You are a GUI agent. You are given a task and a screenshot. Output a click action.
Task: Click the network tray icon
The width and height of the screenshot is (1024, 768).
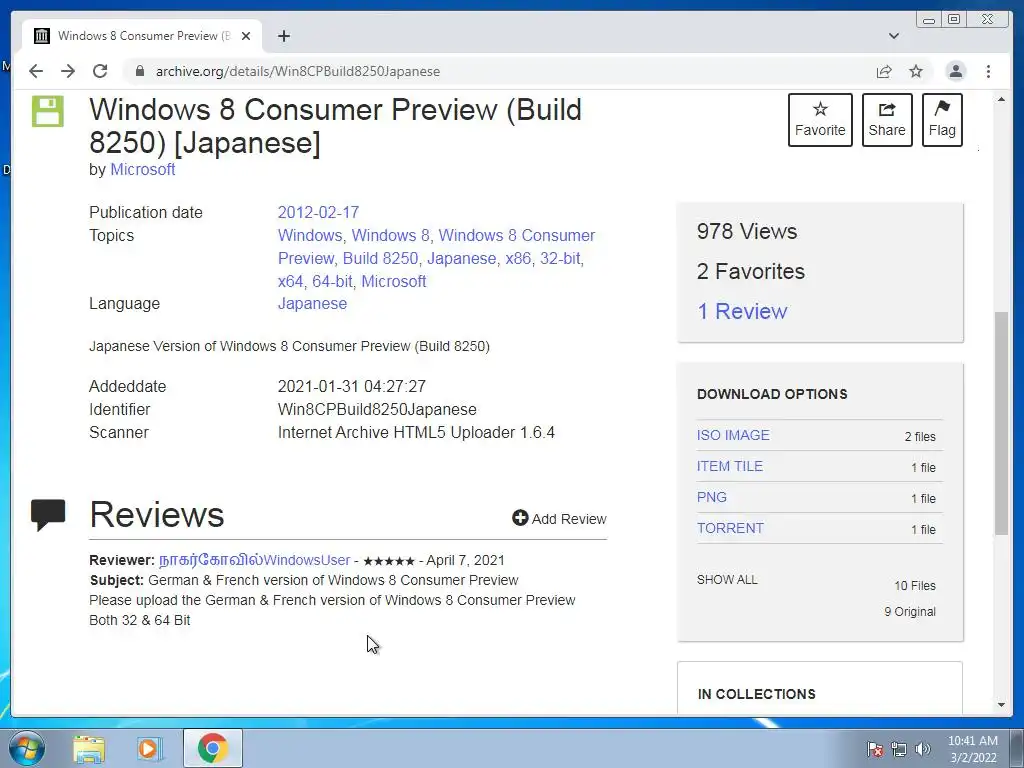[x=899, y=749]
